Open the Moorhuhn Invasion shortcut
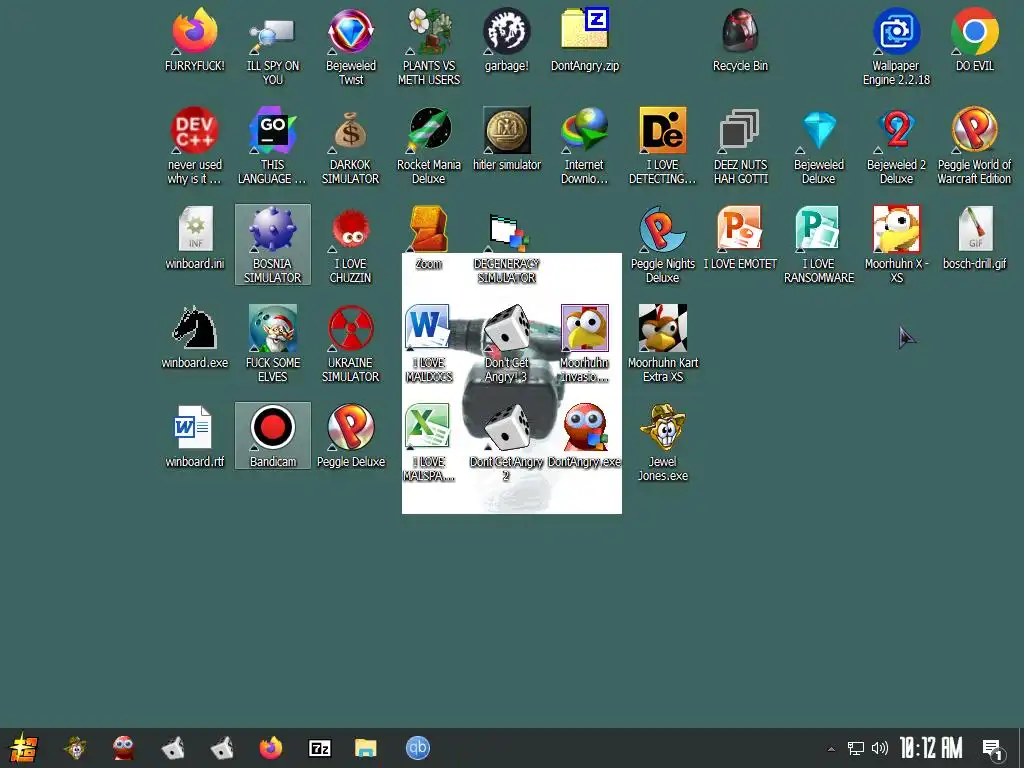 (584, 343)
